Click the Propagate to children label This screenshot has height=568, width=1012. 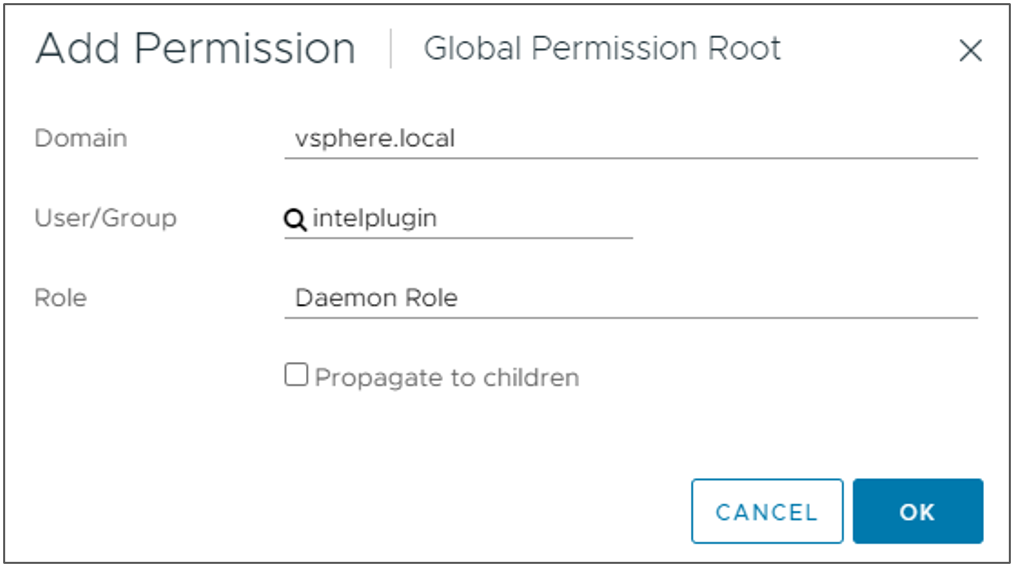click(446, 378)
